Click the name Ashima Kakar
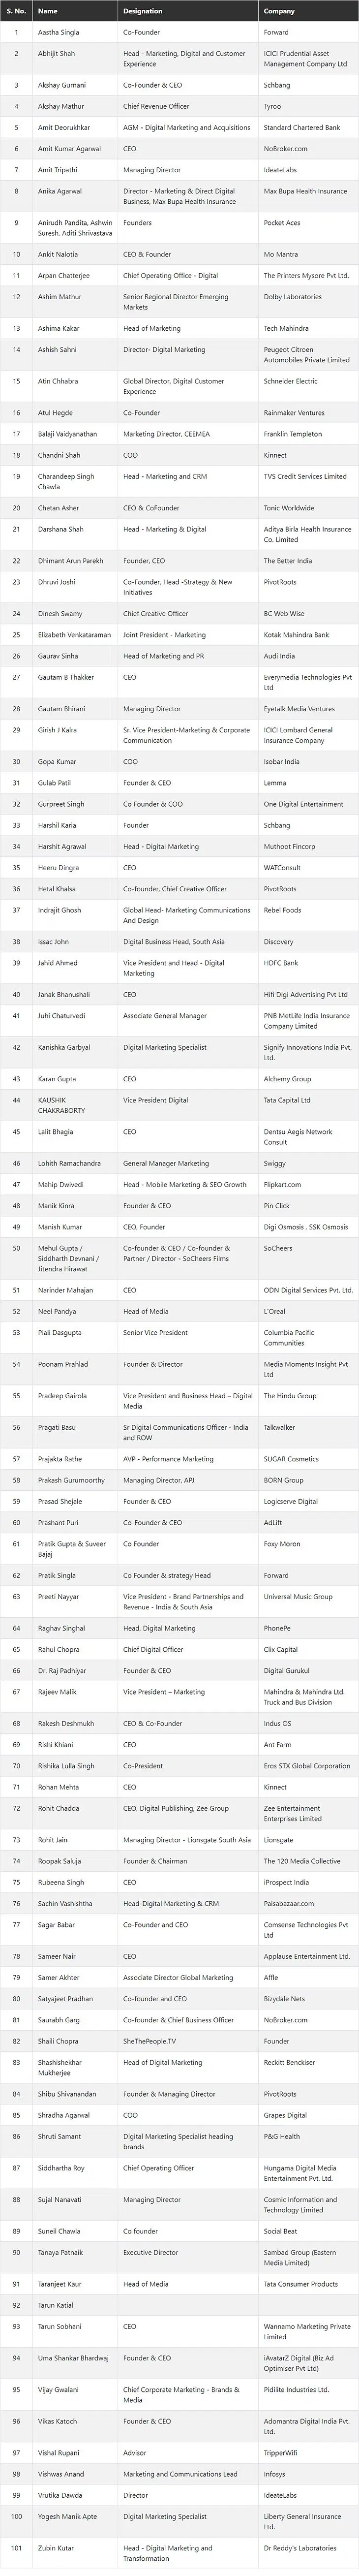The width and height of the screenshot is (359, 2576). pyautogui.click(x=58, y=328)
